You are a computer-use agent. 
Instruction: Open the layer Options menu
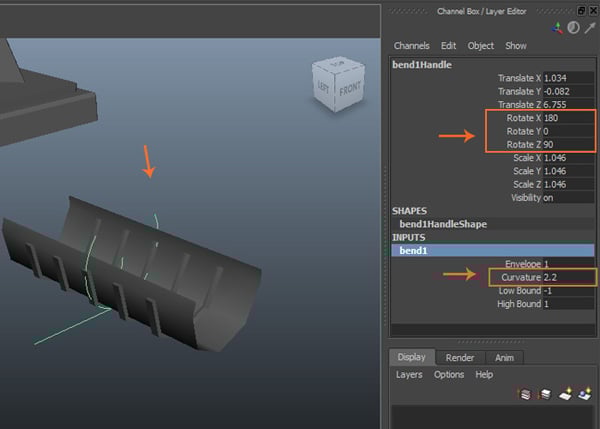tap(449, 374)
